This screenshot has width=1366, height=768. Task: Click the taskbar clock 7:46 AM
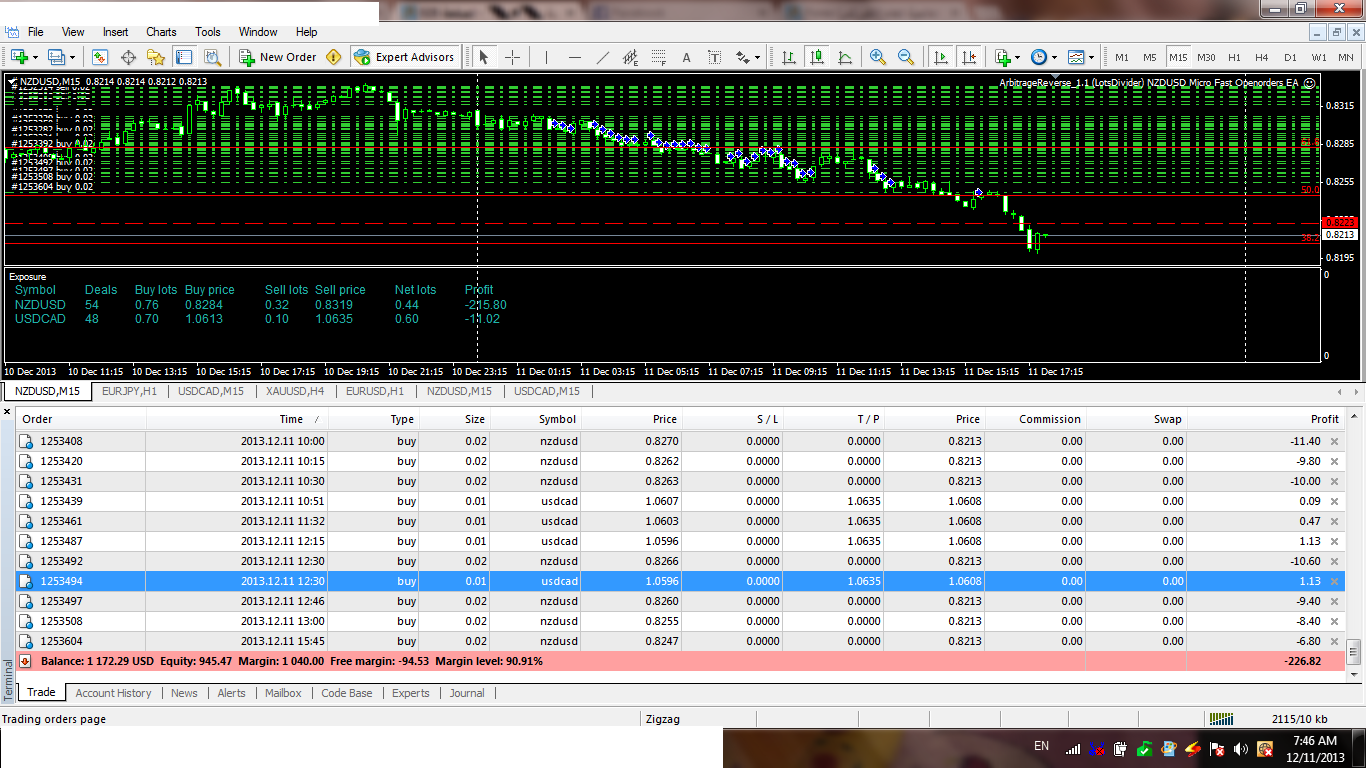pyautogui.click(x=1315, y=741)
